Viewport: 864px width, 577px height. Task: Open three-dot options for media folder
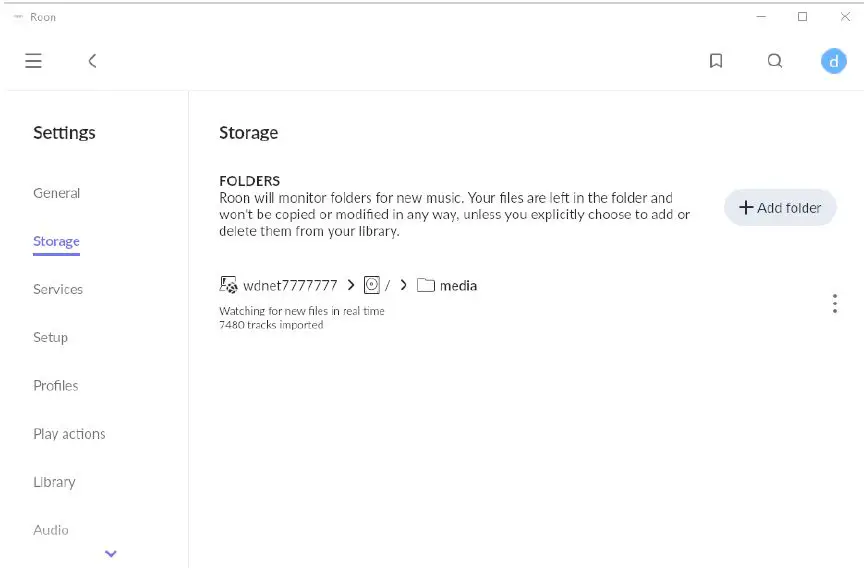click(835, 304)
